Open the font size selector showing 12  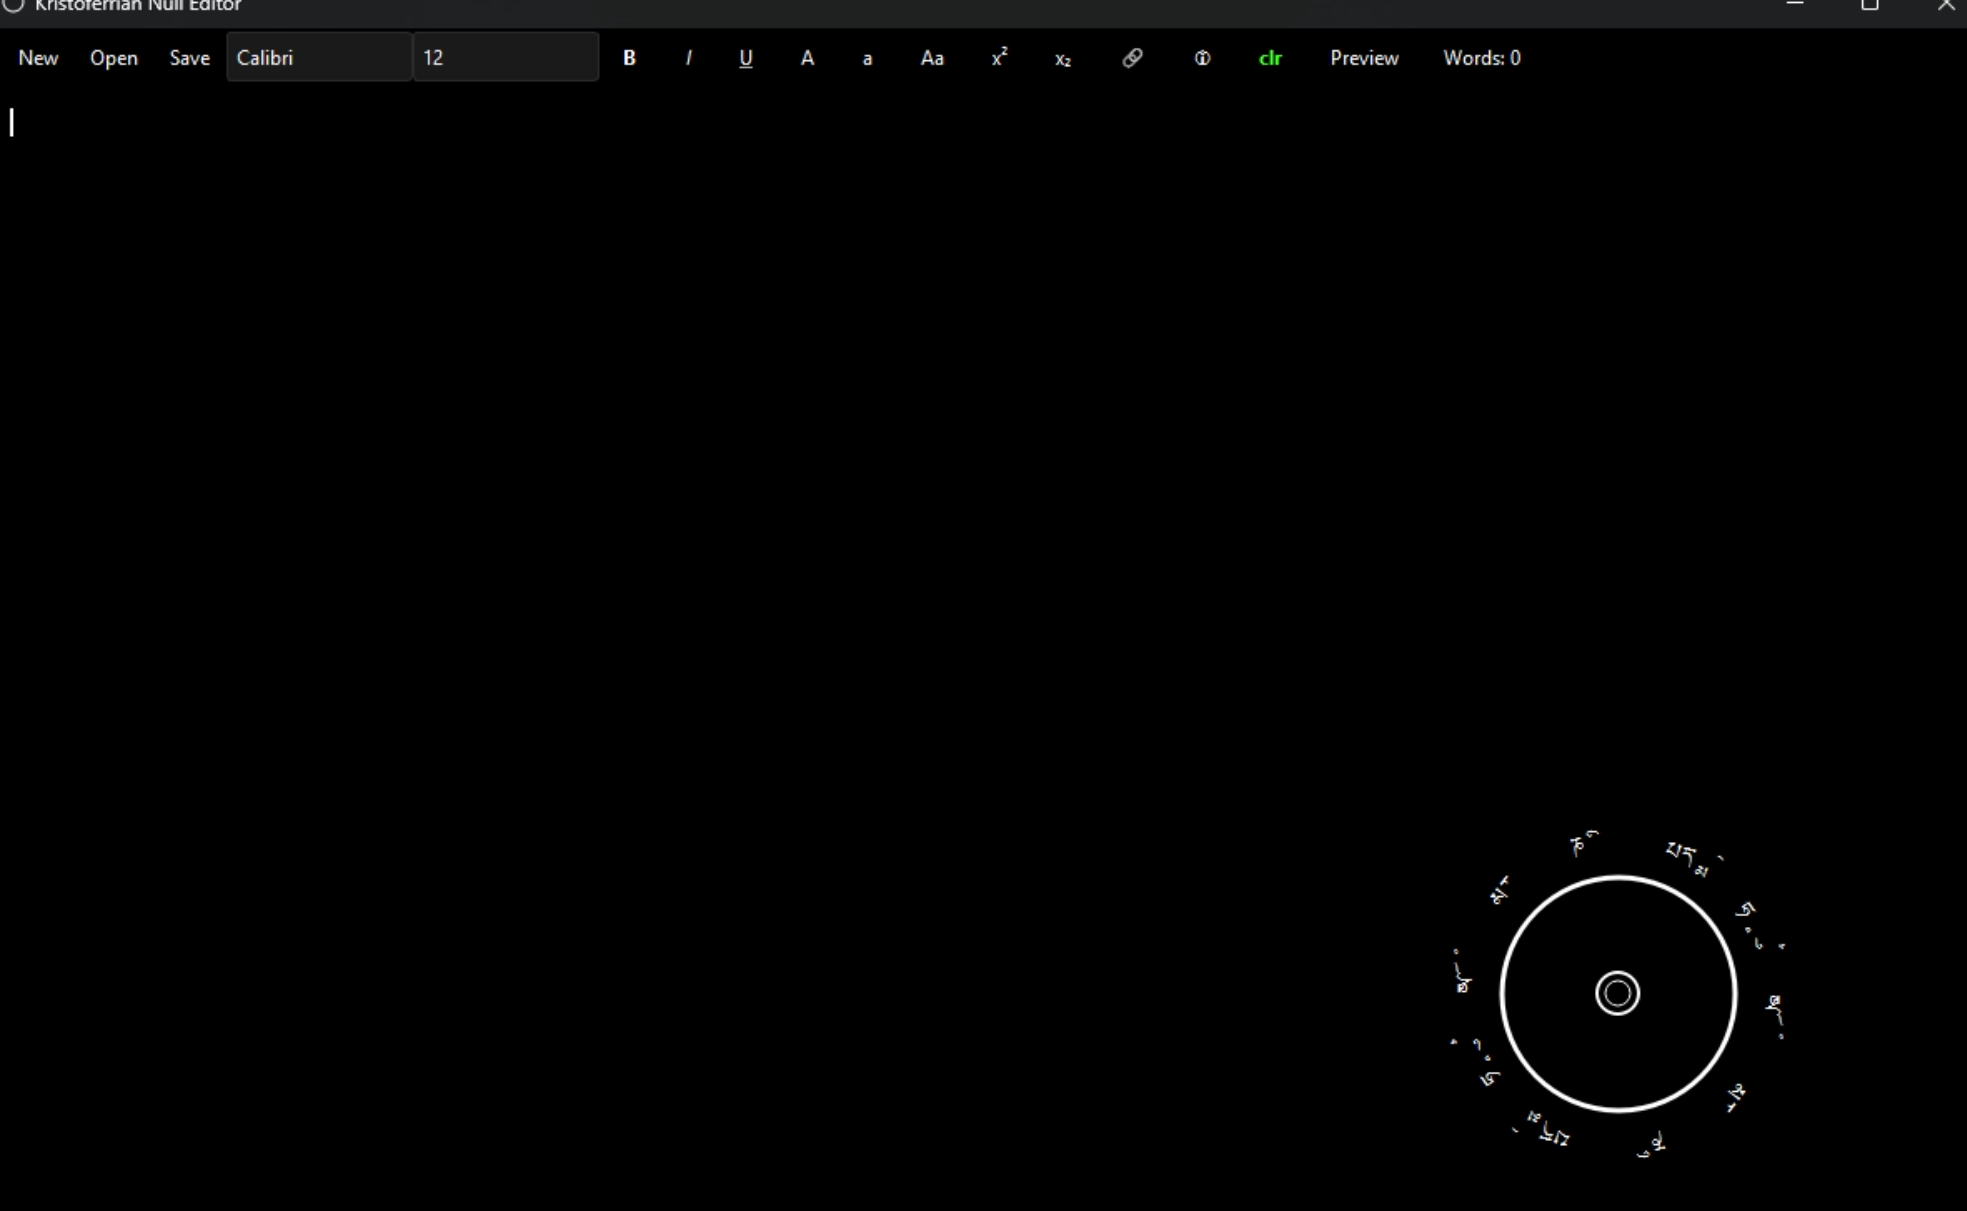pyautogui.click(x=505, y=57)
